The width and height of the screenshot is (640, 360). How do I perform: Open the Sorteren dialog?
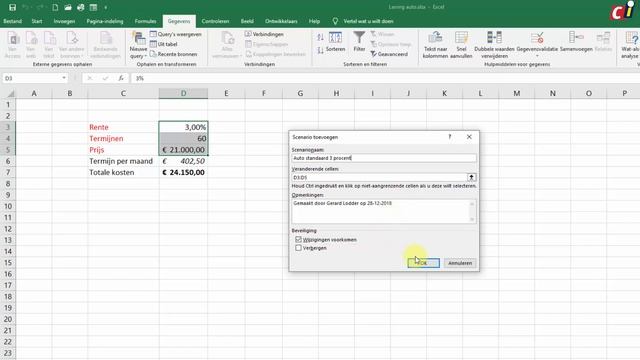[336, 42]
